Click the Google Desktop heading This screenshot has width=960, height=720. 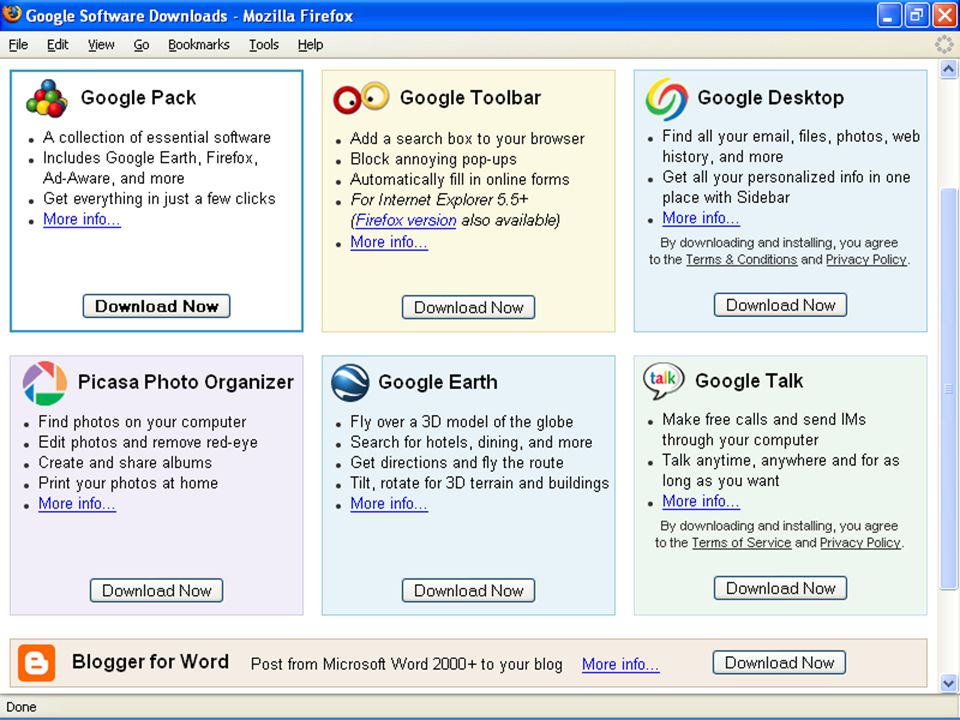(771, 98)
